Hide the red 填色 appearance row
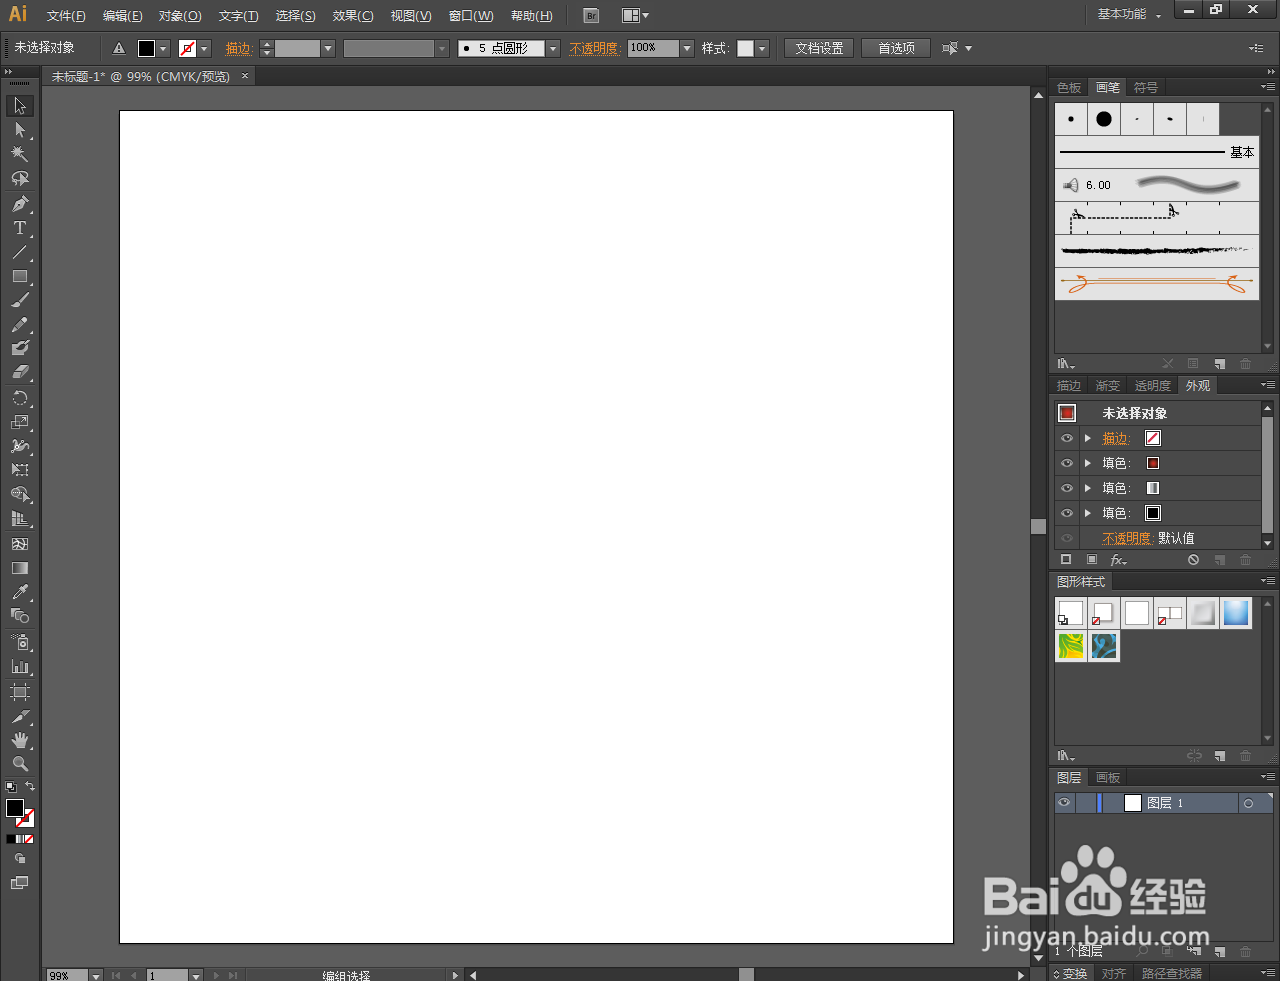The height and width of the screenshot is (981, 1280). pos(1067,463)
